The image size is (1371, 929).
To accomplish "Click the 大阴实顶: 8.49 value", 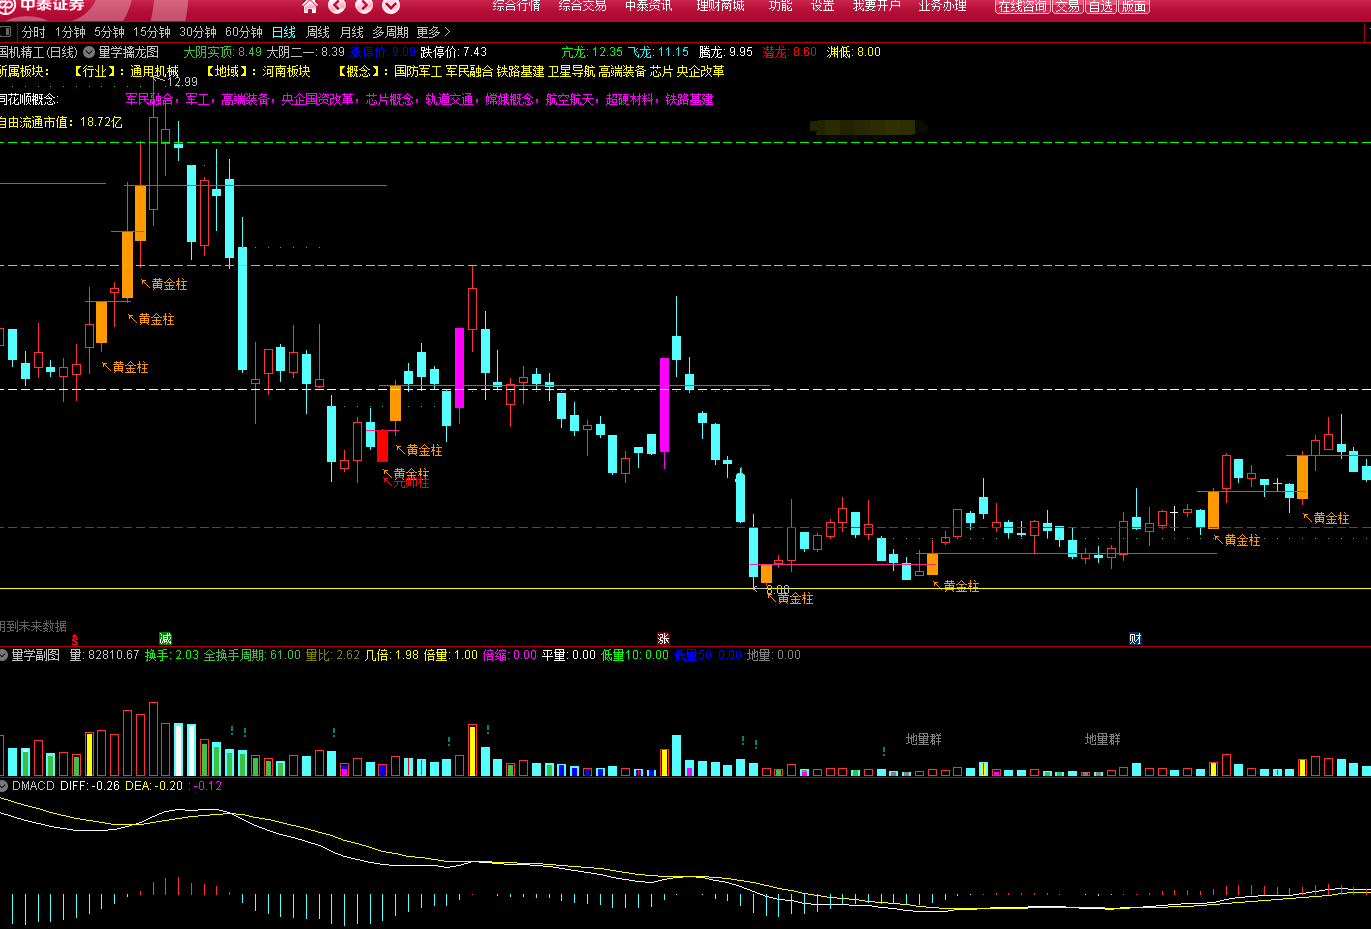I will point(222,52).
